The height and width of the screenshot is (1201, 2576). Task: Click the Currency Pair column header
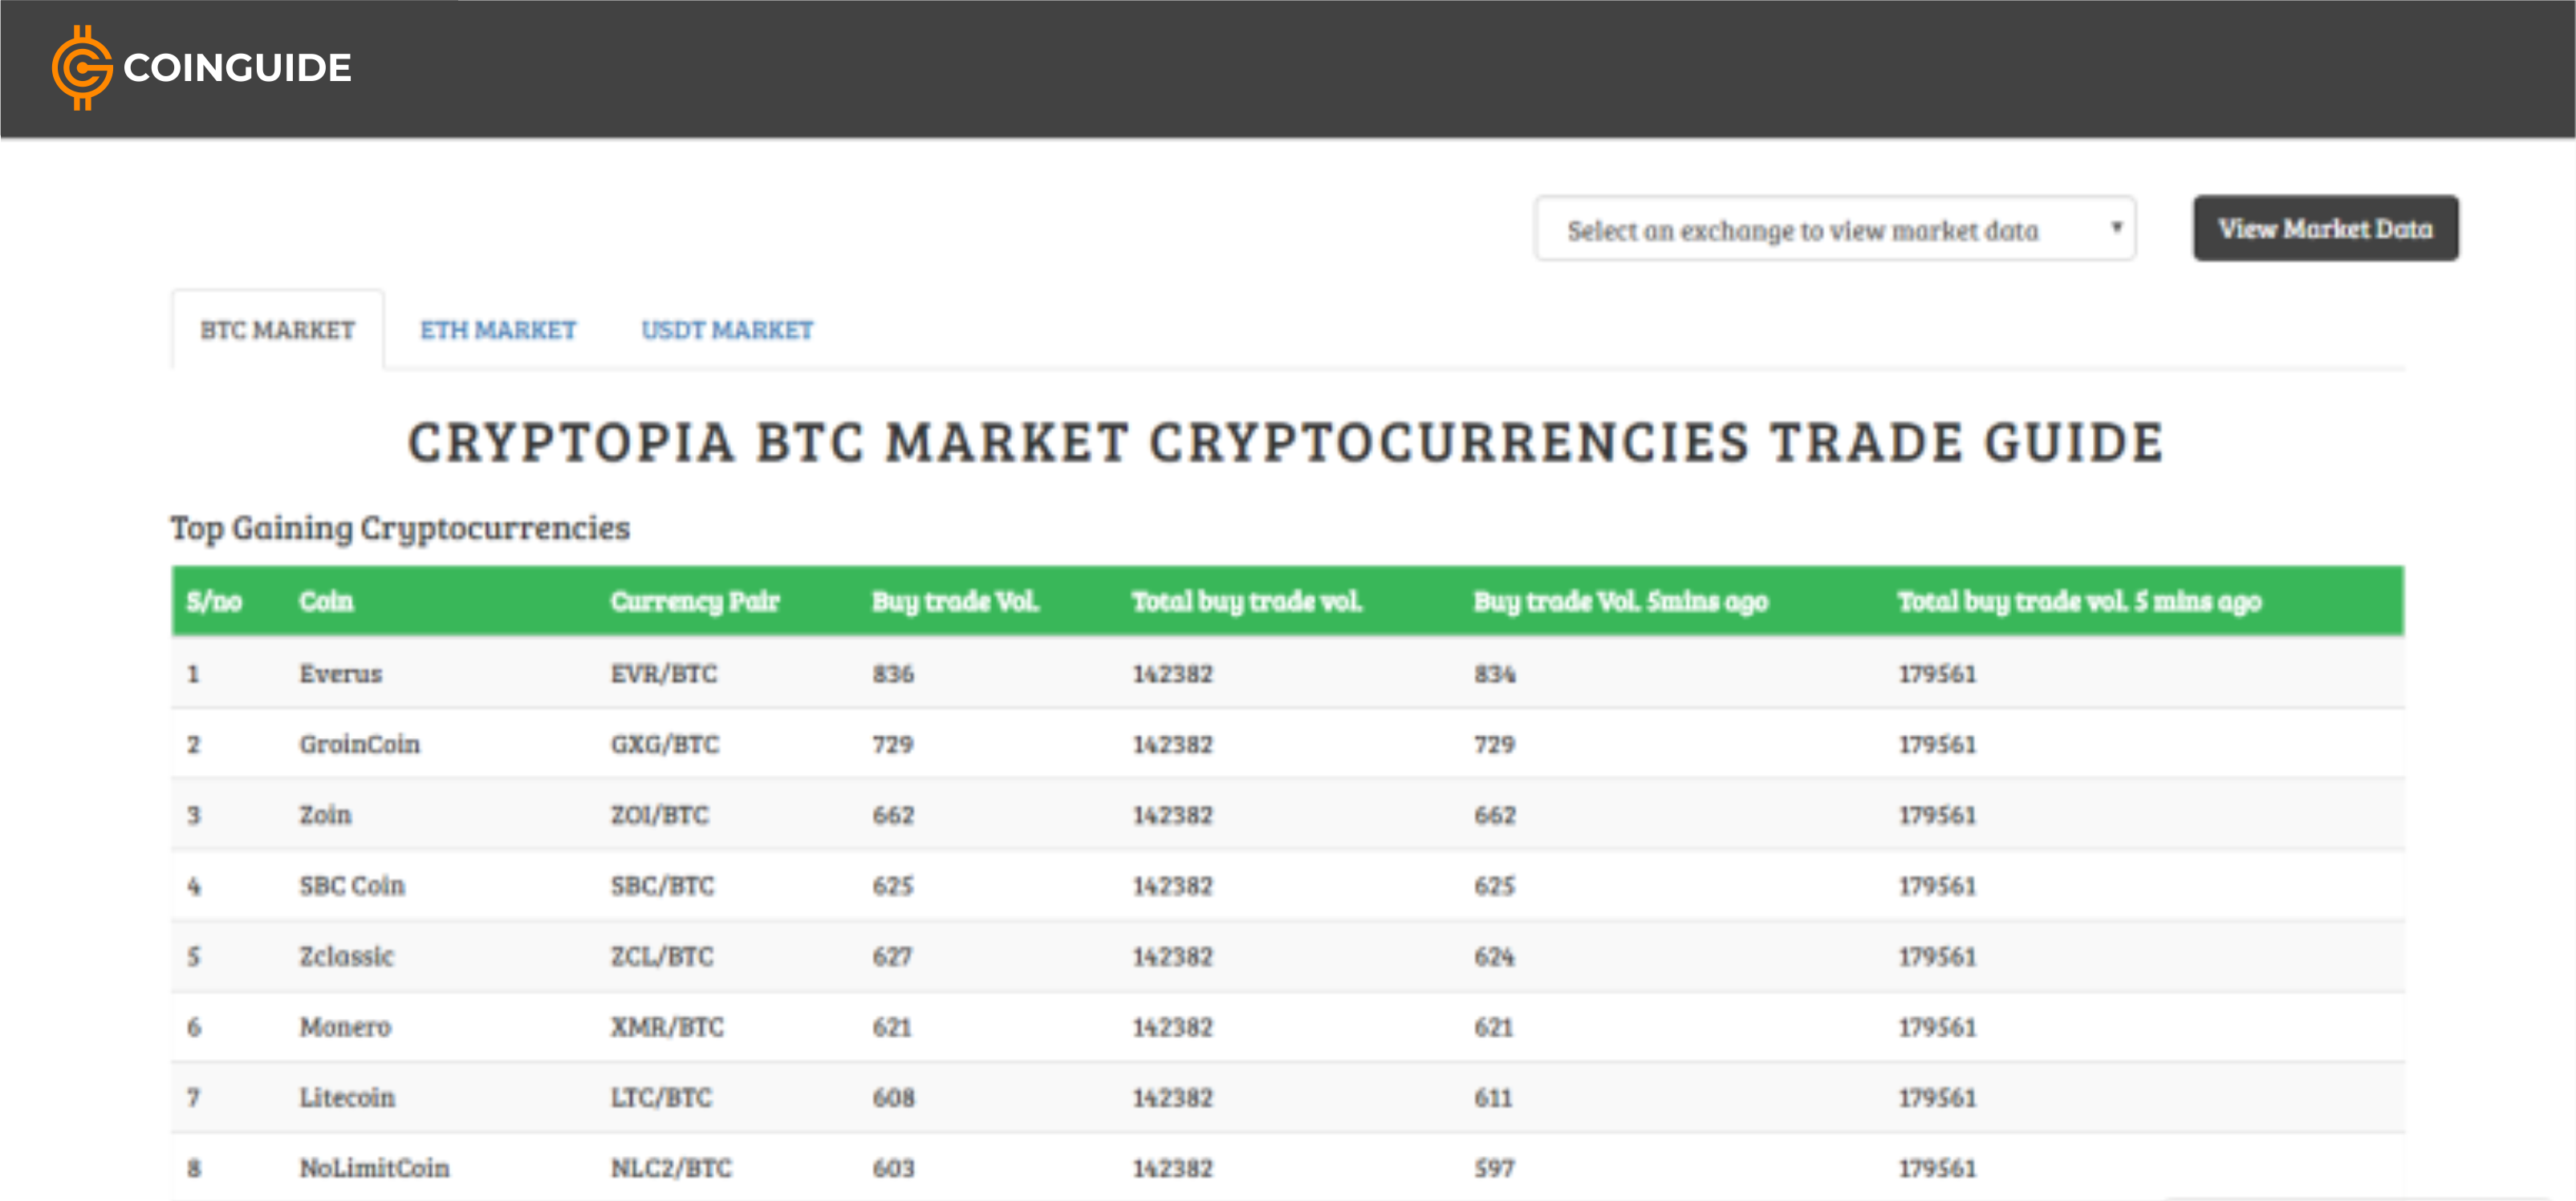[694, 601]
